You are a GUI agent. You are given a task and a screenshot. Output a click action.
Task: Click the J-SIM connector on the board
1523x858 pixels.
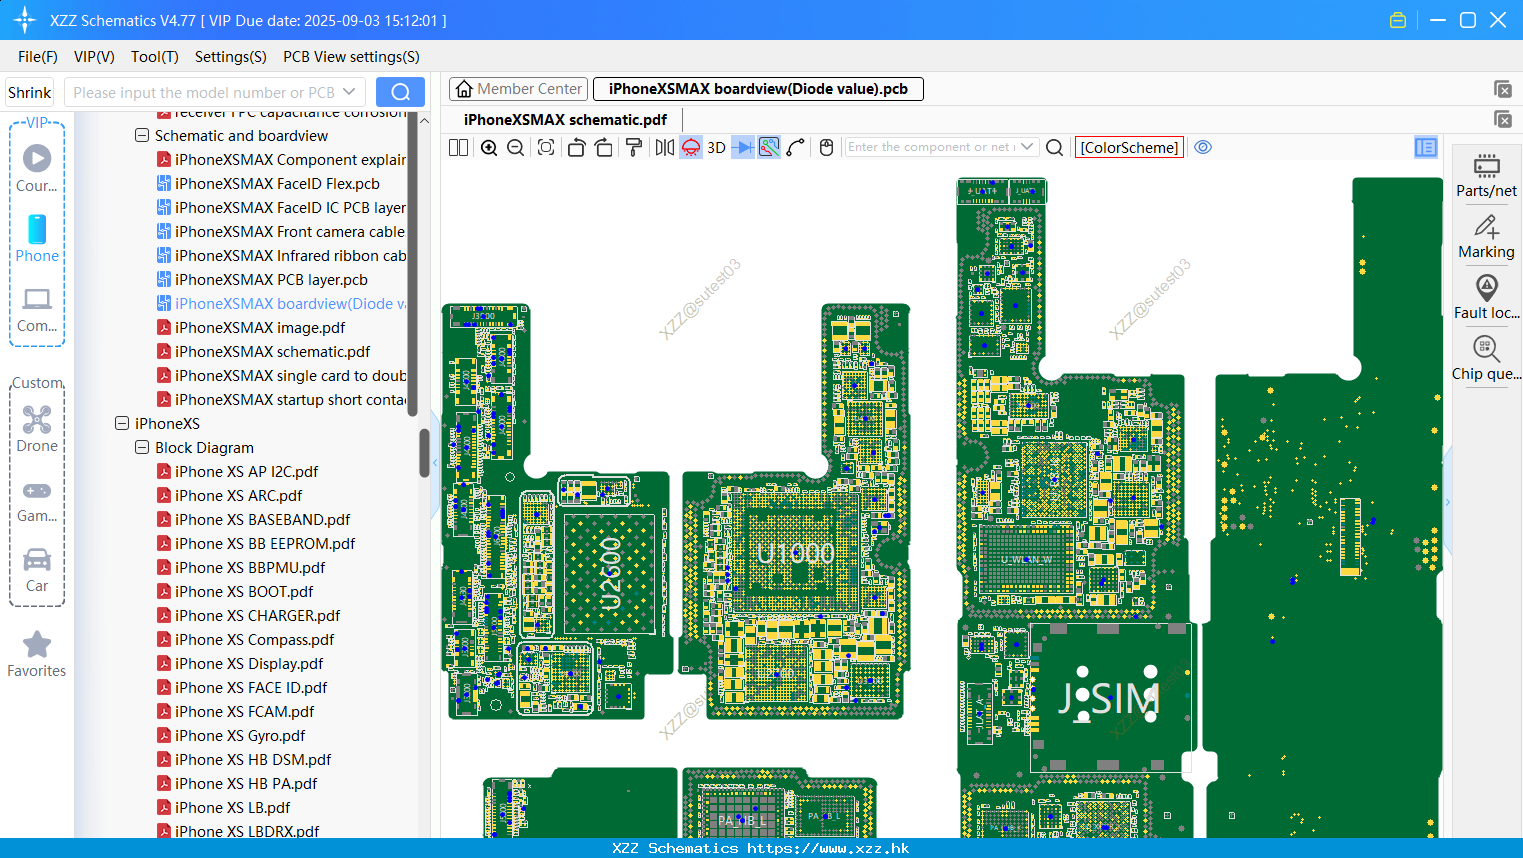coord(1110,698)
